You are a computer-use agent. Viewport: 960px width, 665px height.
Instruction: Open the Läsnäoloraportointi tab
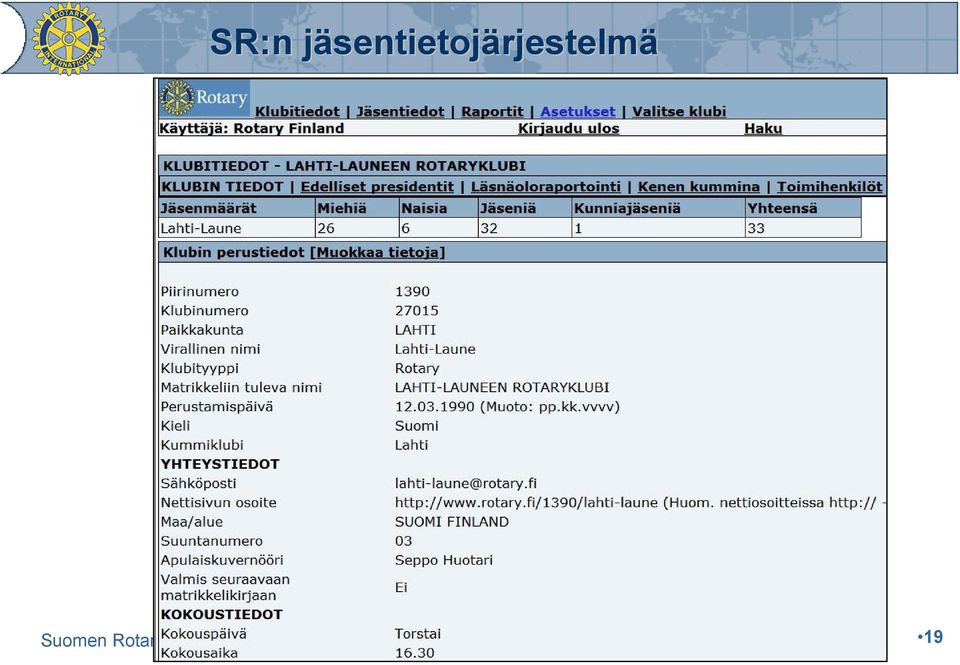546,187
